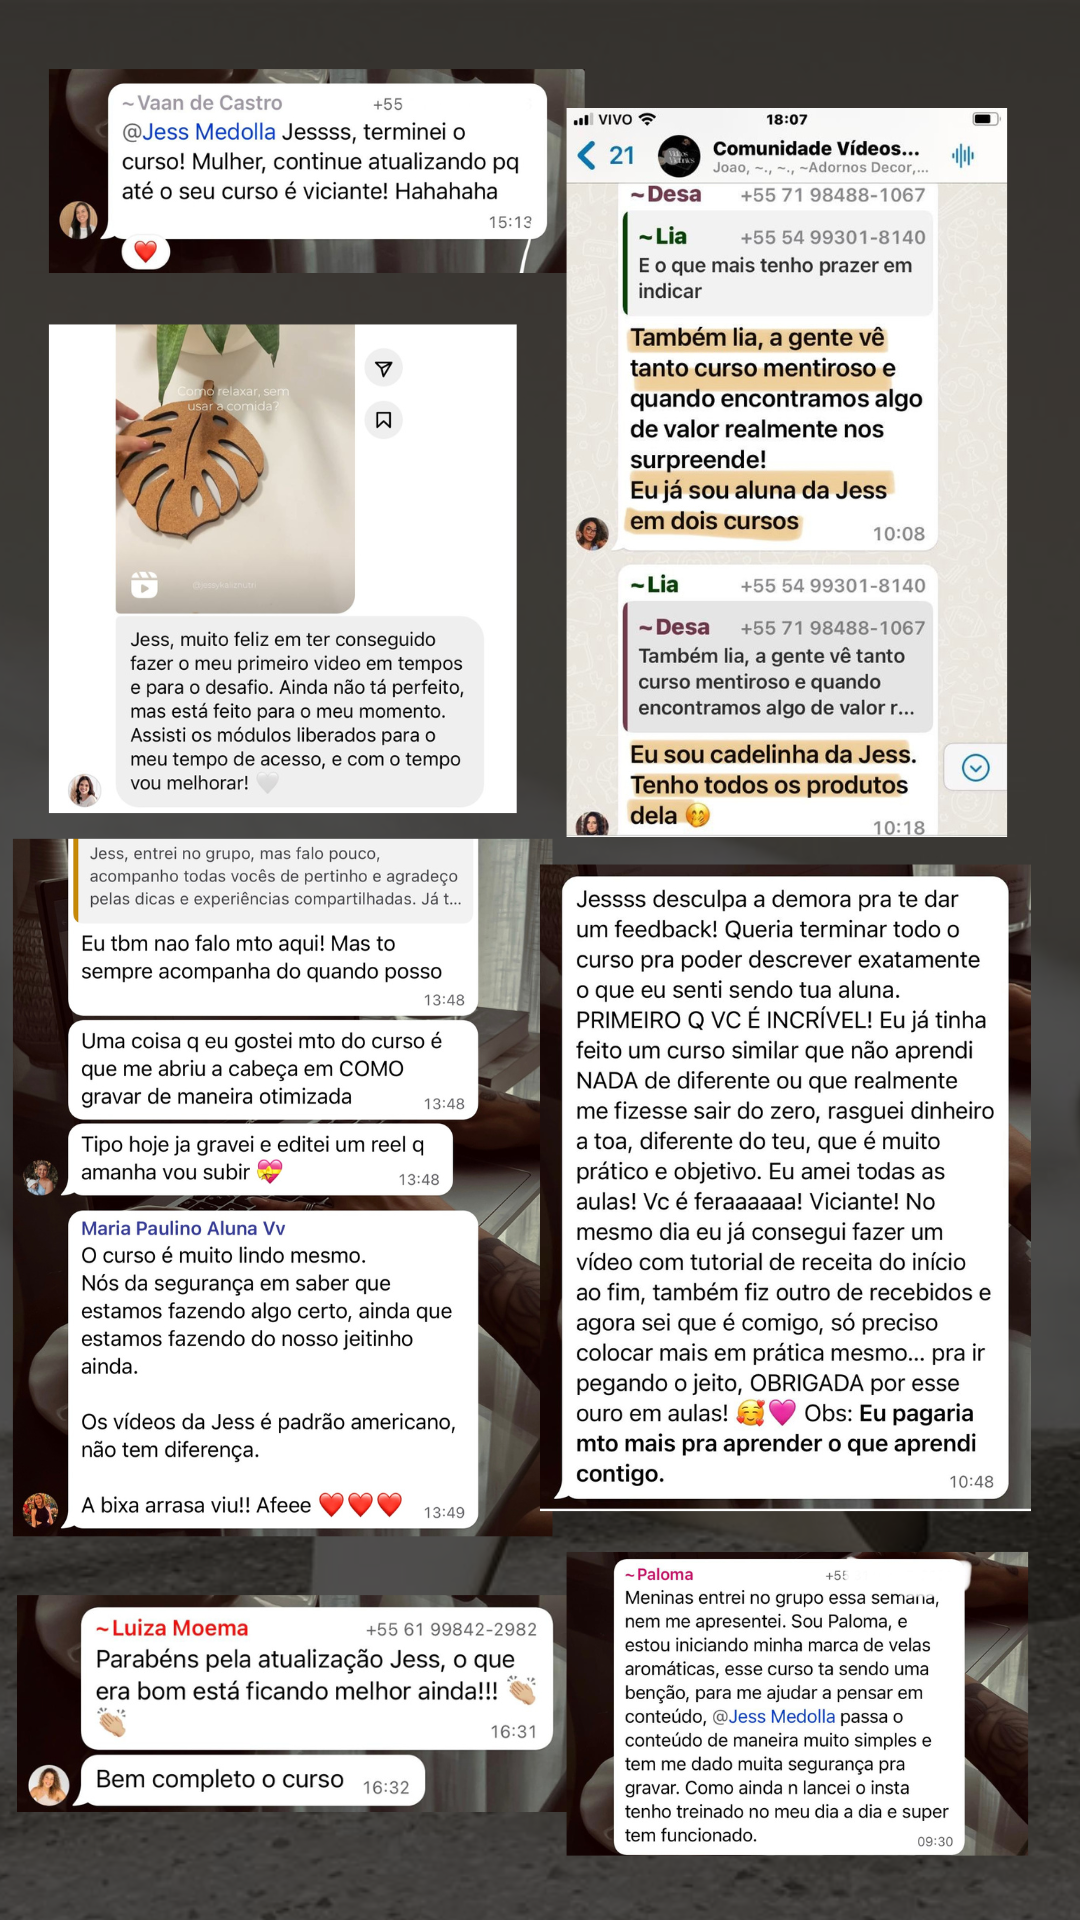Tap the back arrow next to 21

[587, 155]
